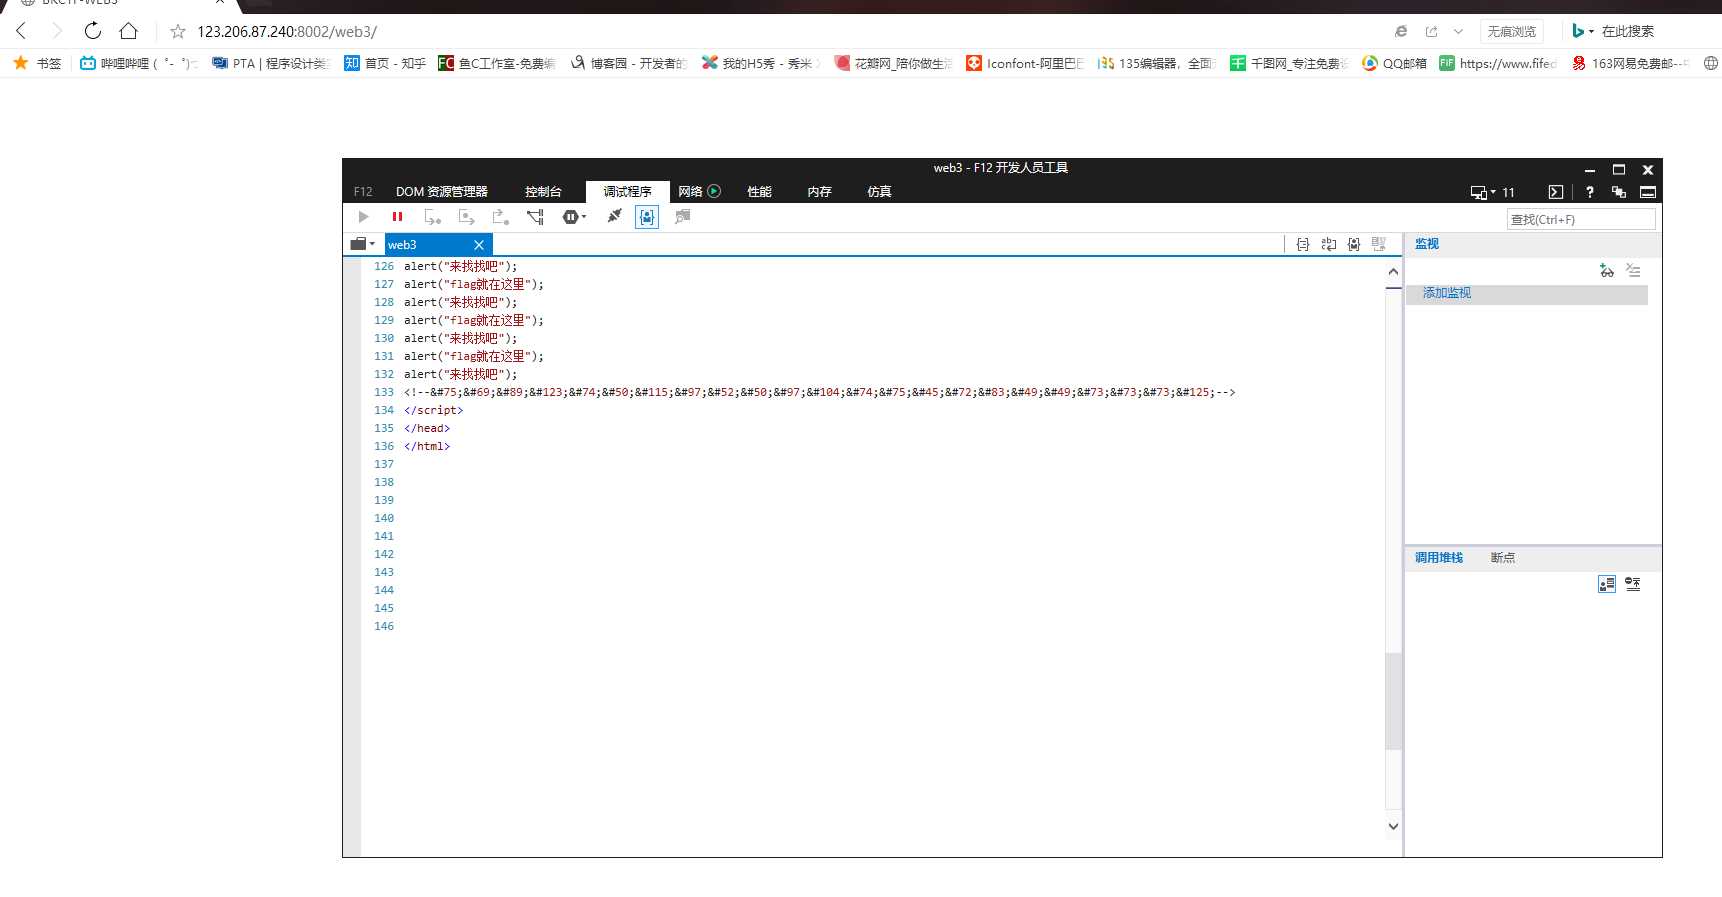The image size is (1722, 897).
Task: Click the F12 label in dev tools
Action: pyautogui.click(x=363, y=192)
